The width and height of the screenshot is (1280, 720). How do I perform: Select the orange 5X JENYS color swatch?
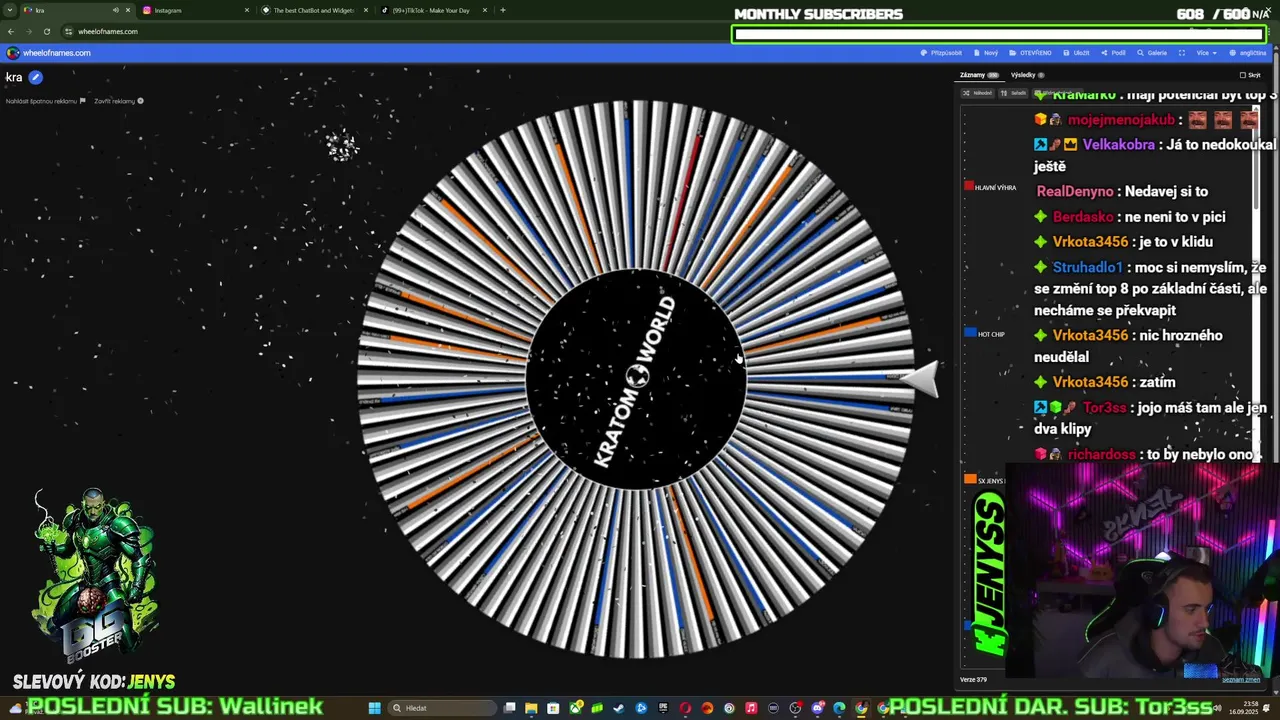969,479
